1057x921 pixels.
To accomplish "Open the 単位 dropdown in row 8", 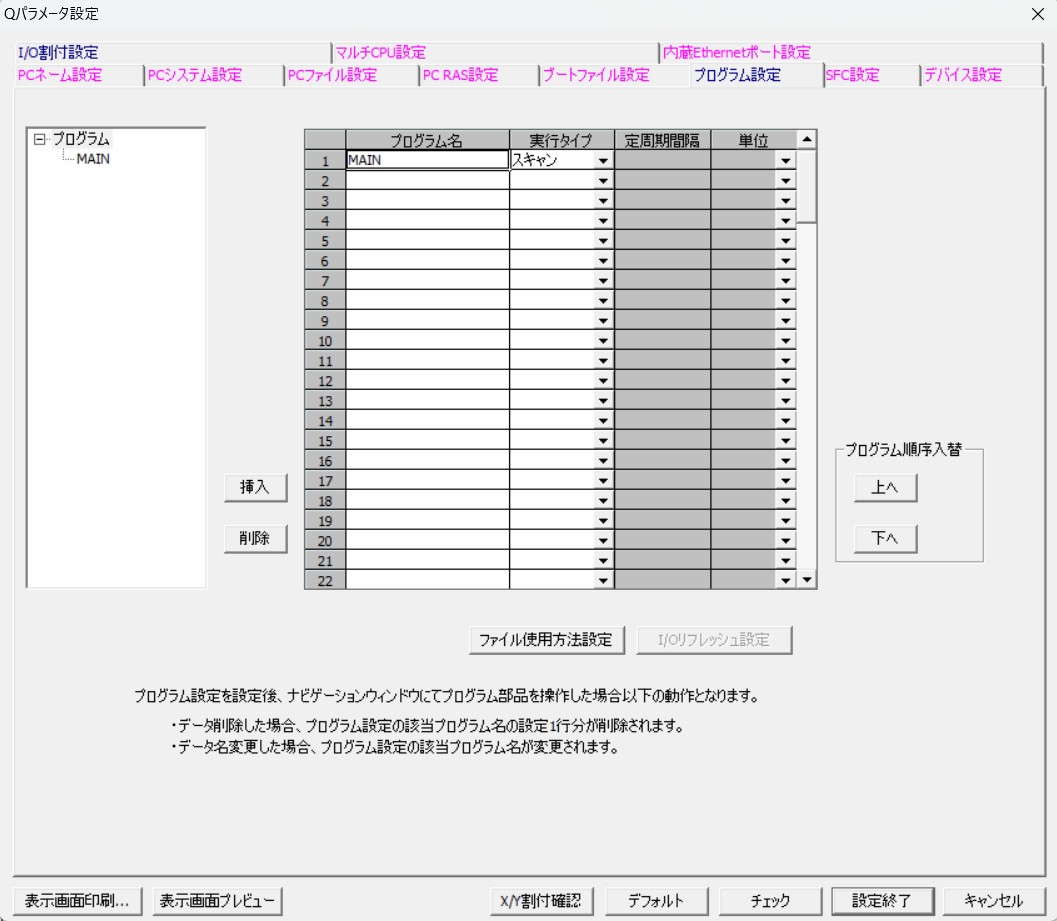I will click(785, 301).
